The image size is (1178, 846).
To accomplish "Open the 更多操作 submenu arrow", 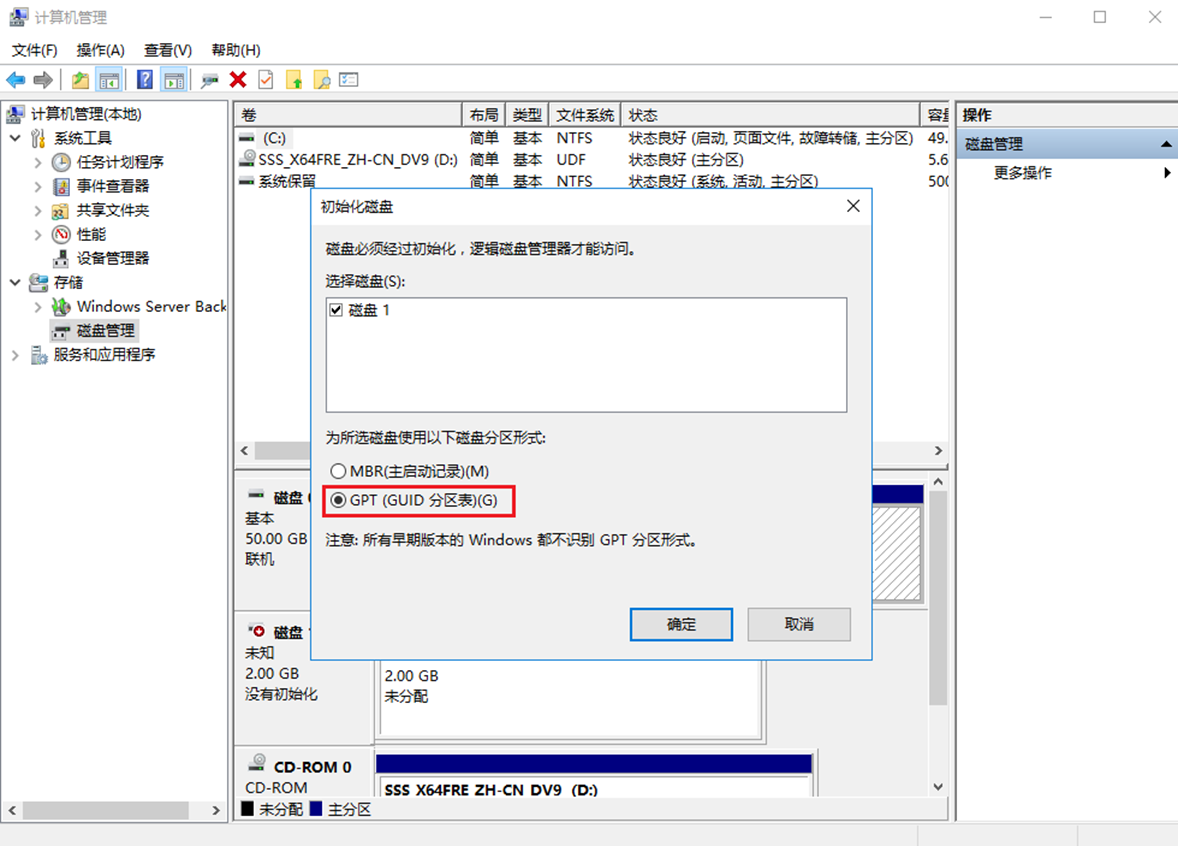I will click(1167, 173).
